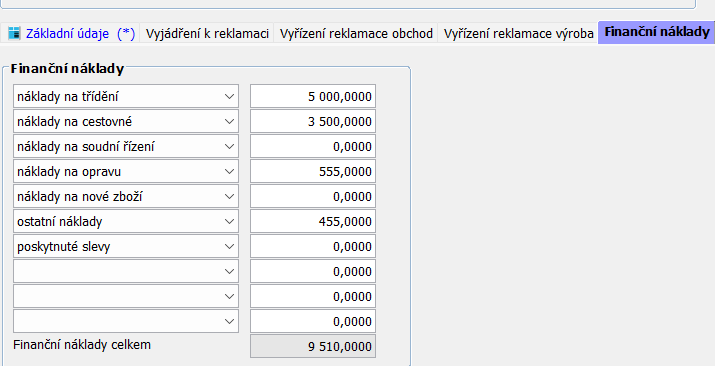Click the 5 000,0000 amount field

tap(313, 96)
